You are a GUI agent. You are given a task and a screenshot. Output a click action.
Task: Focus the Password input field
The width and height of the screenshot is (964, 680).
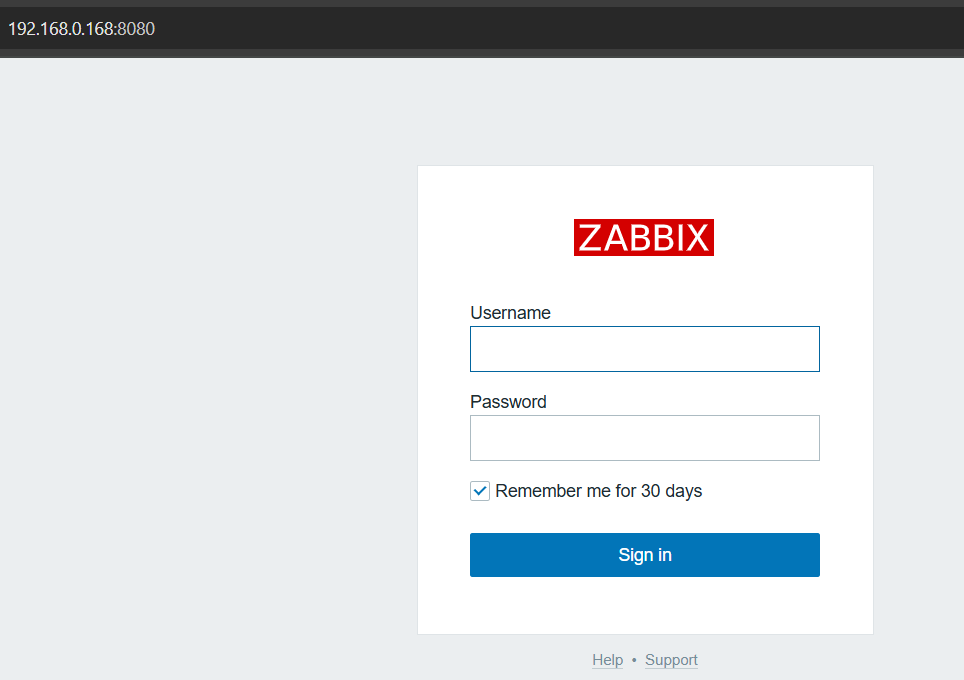pos(644,438)
